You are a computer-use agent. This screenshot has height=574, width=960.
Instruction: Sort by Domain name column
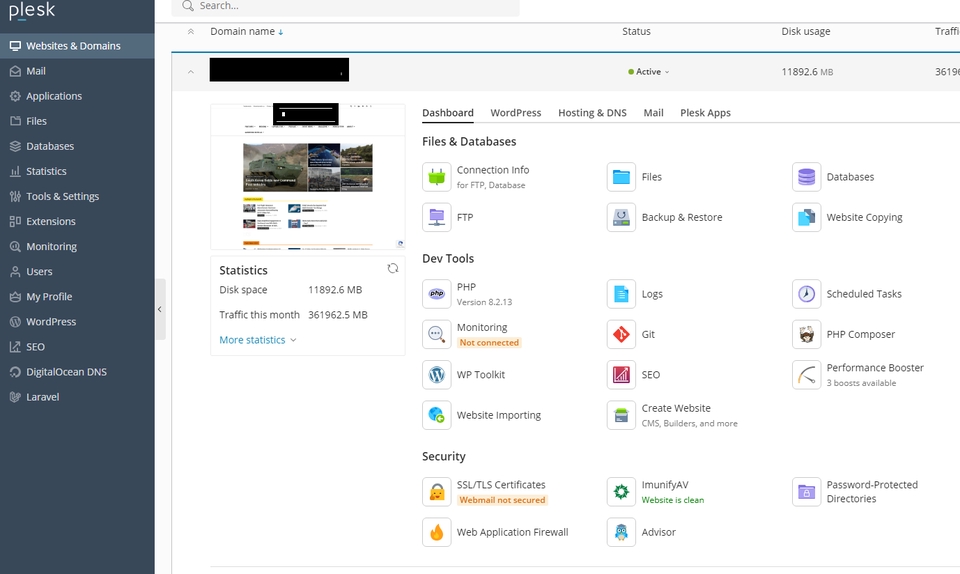[x=247, y=31]
